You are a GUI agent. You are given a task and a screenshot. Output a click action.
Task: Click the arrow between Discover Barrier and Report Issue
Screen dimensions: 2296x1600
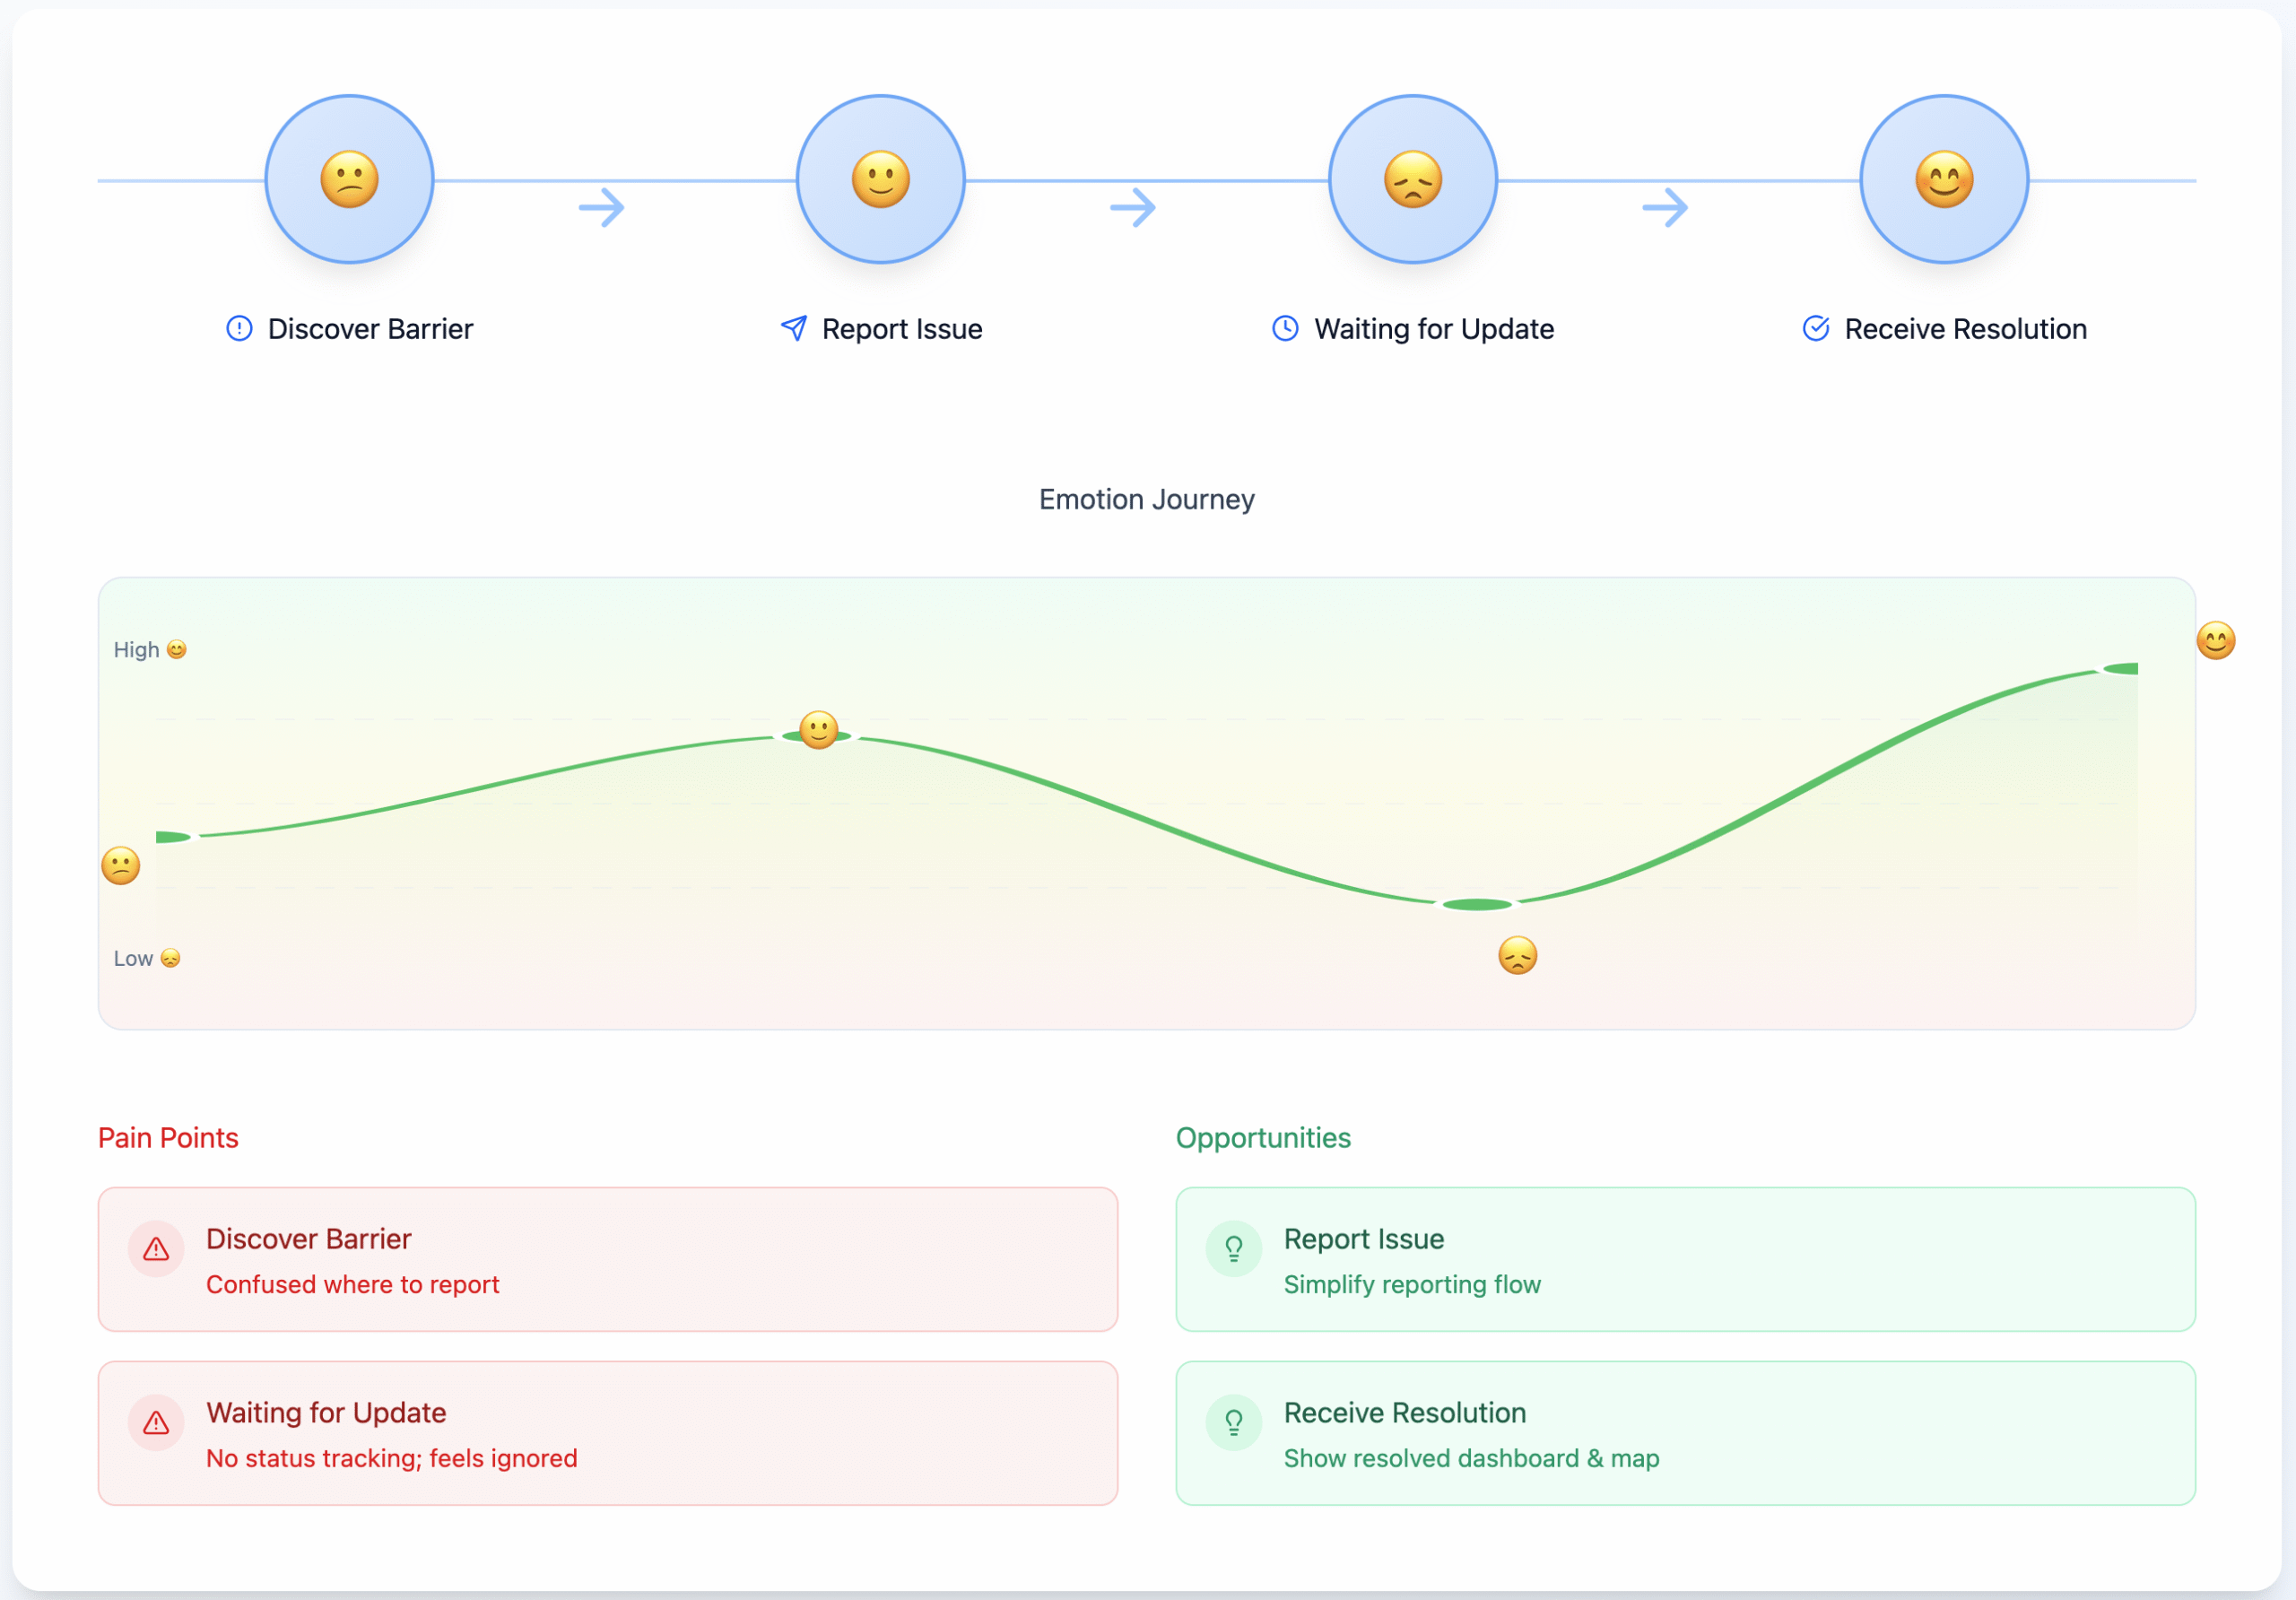601,208
